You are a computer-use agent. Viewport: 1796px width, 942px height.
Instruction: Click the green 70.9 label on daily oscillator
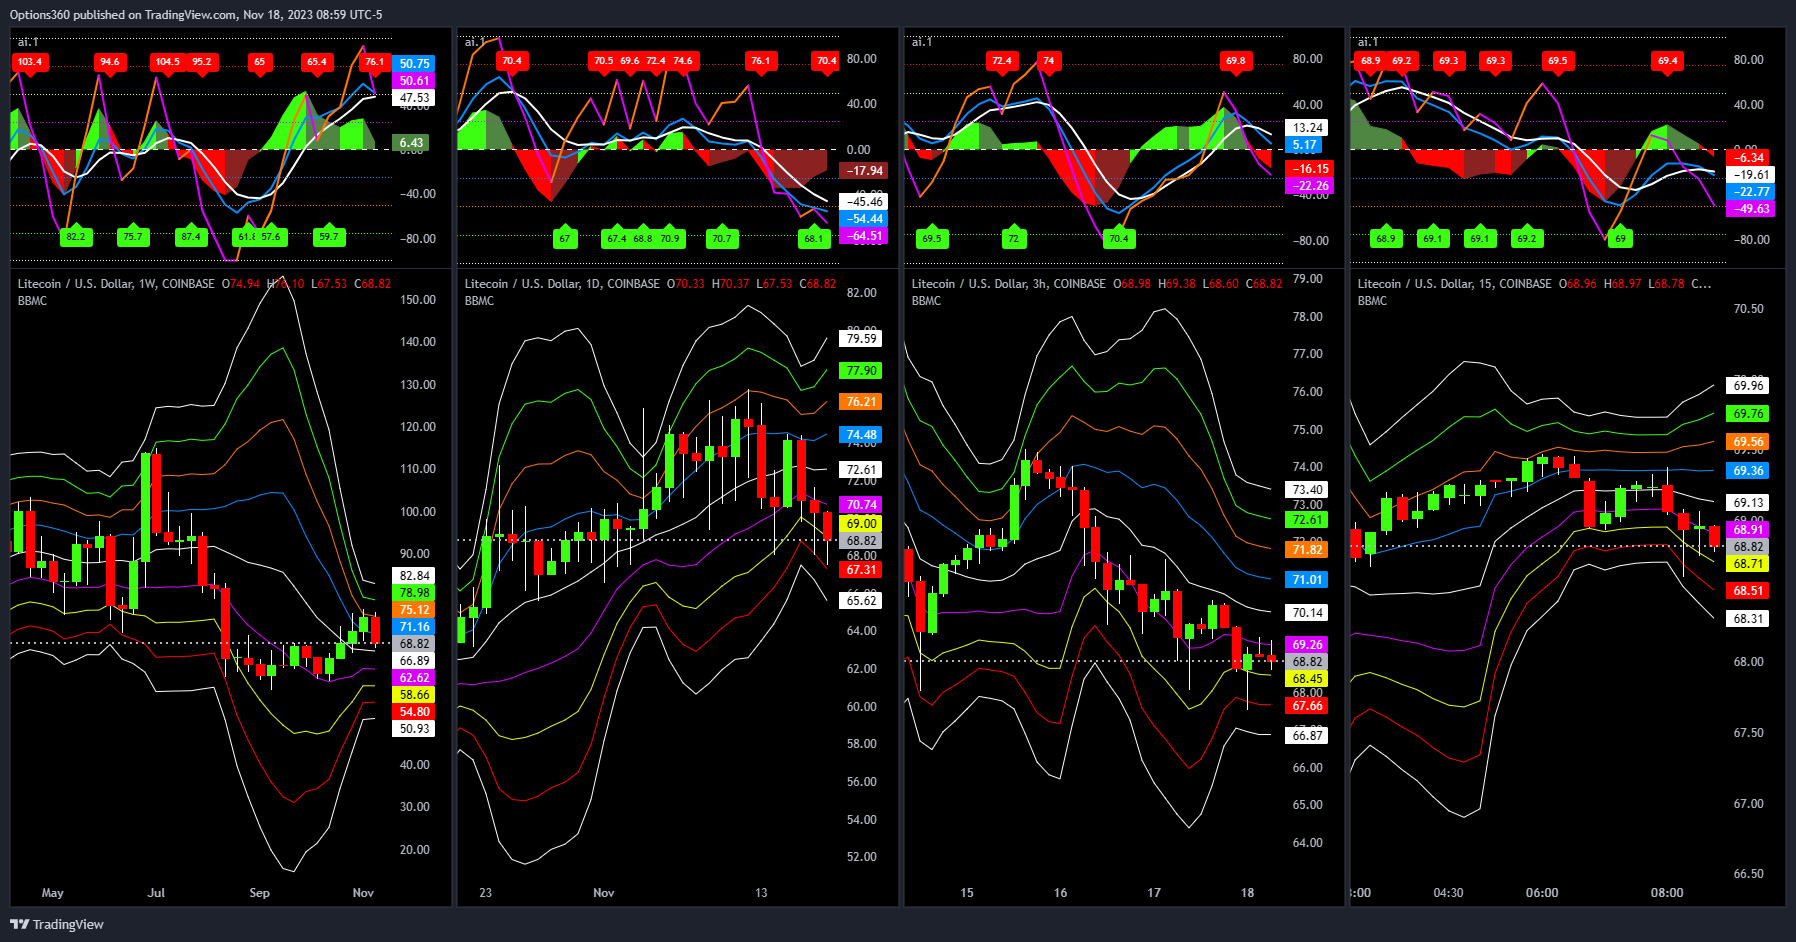[669, 238]
